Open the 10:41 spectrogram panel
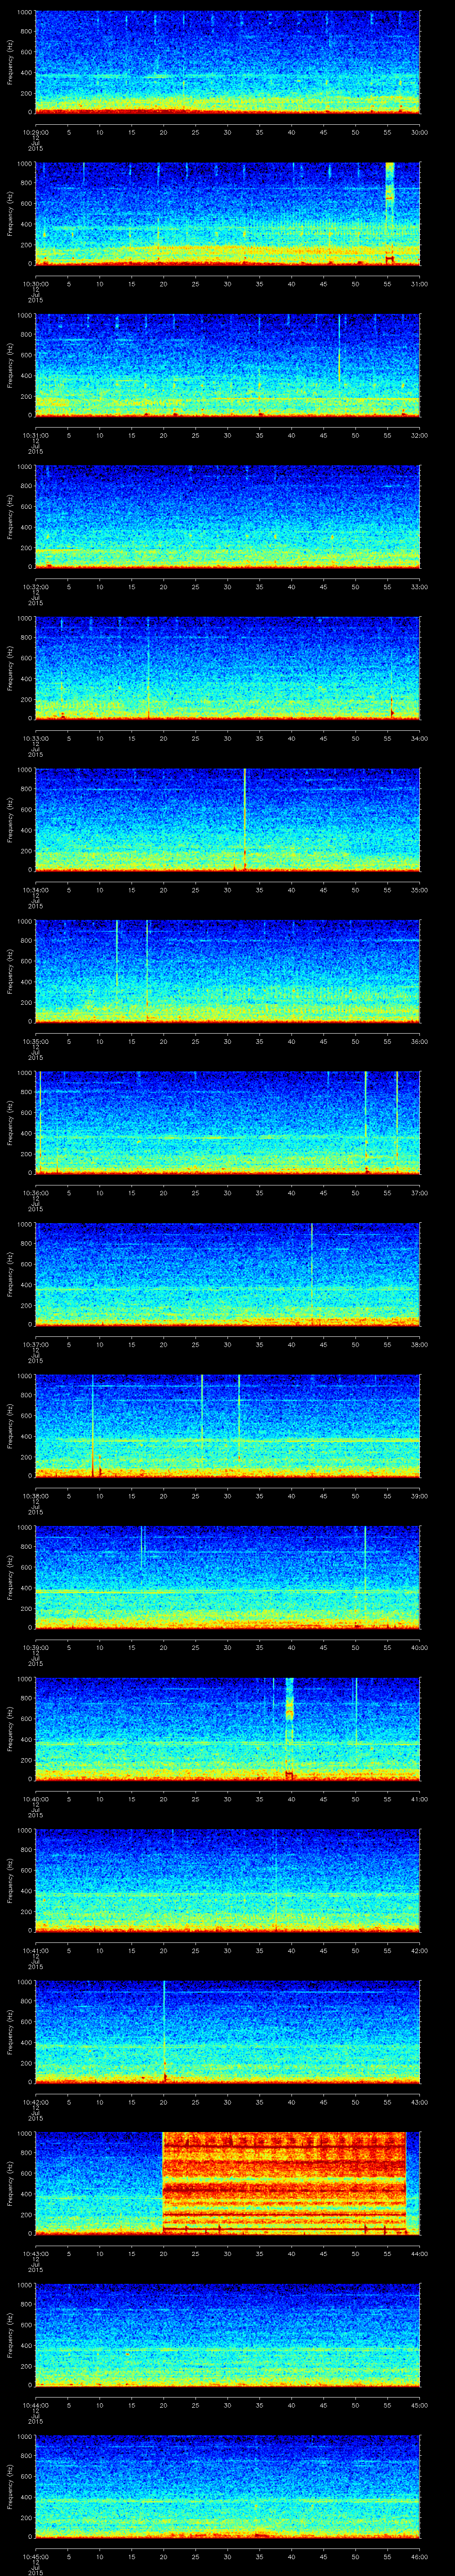 coord(228,1880)
